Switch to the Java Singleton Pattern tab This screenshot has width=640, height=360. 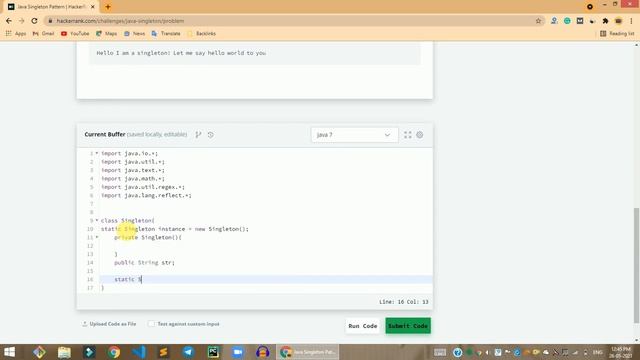(51, 7)
